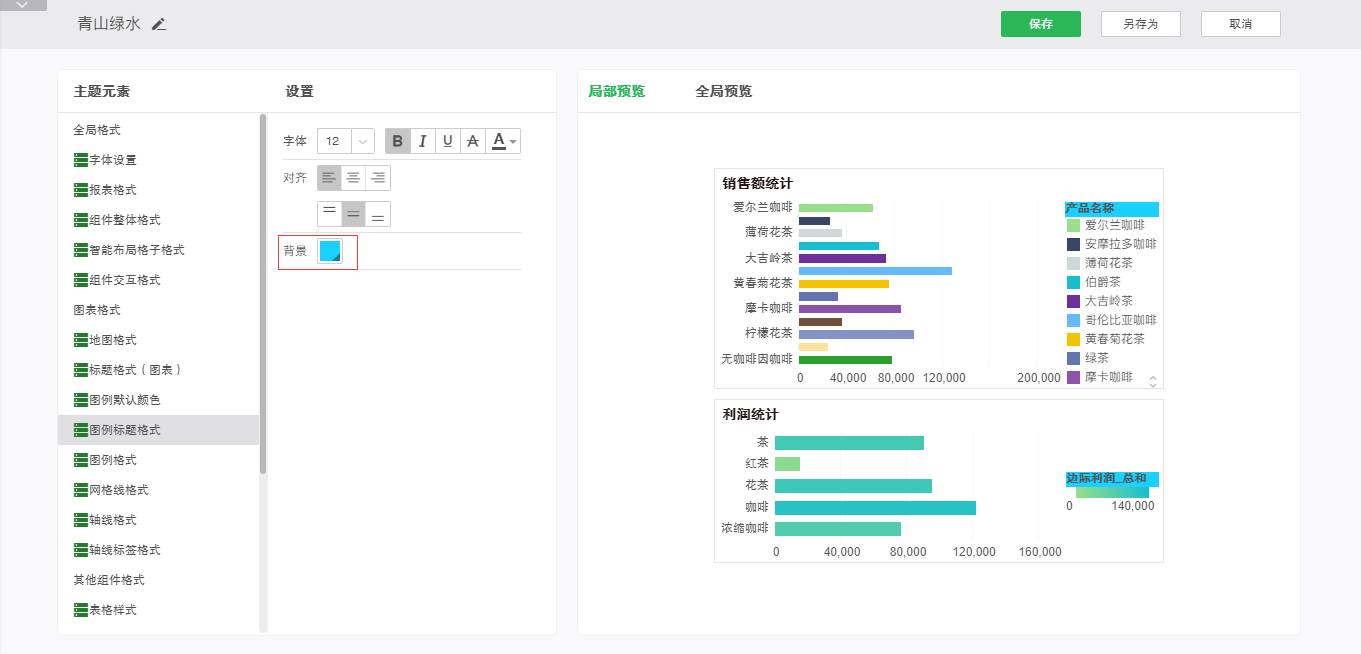Switch to 局部预览 tab

616,91
